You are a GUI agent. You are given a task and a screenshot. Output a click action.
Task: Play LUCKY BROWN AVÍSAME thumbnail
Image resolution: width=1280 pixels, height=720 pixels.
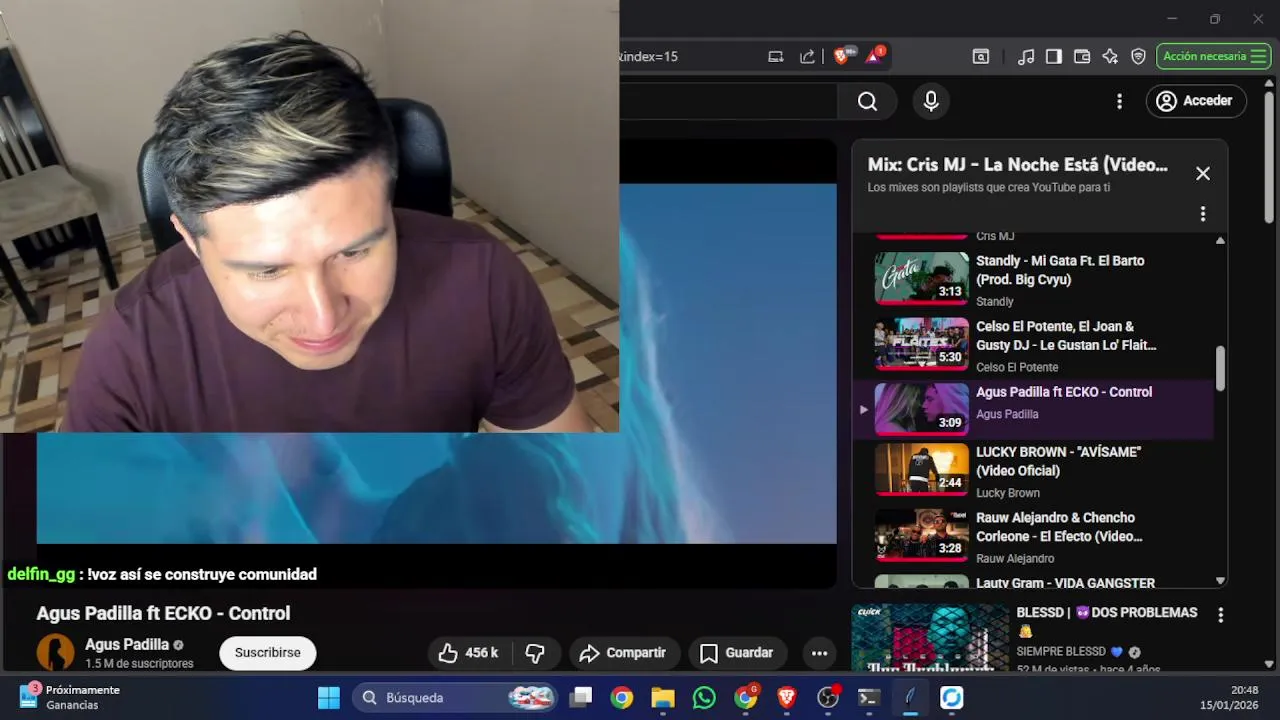pyautogui.click(x=922, y=469)
